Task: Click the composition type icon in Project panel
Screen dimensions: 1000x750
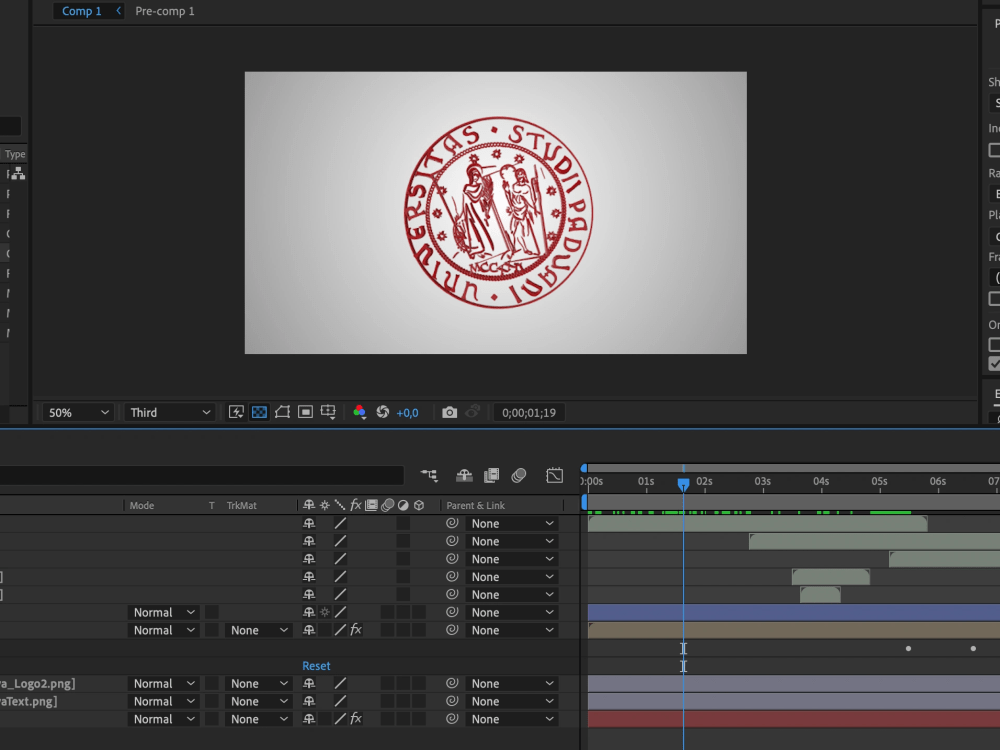Action: tap(18, 173)
